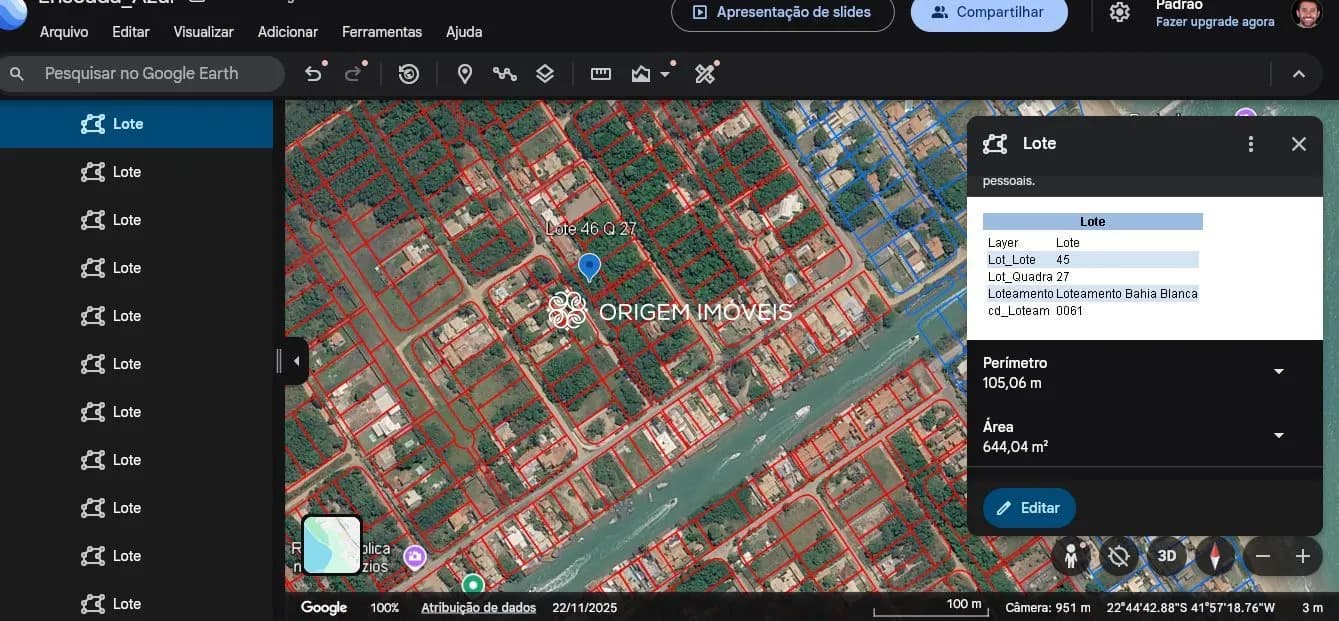Viewport: 1339px width, 621px height.
Task: Expand the Área units dropdown
Action: pos(1278,436)
